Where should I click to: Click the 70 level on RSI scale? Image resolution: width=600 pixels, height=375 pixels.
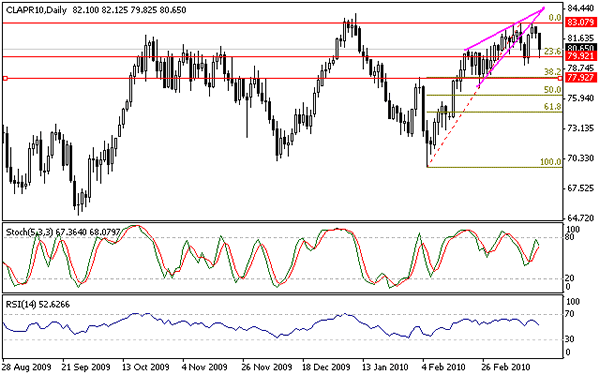pos(570,314)
